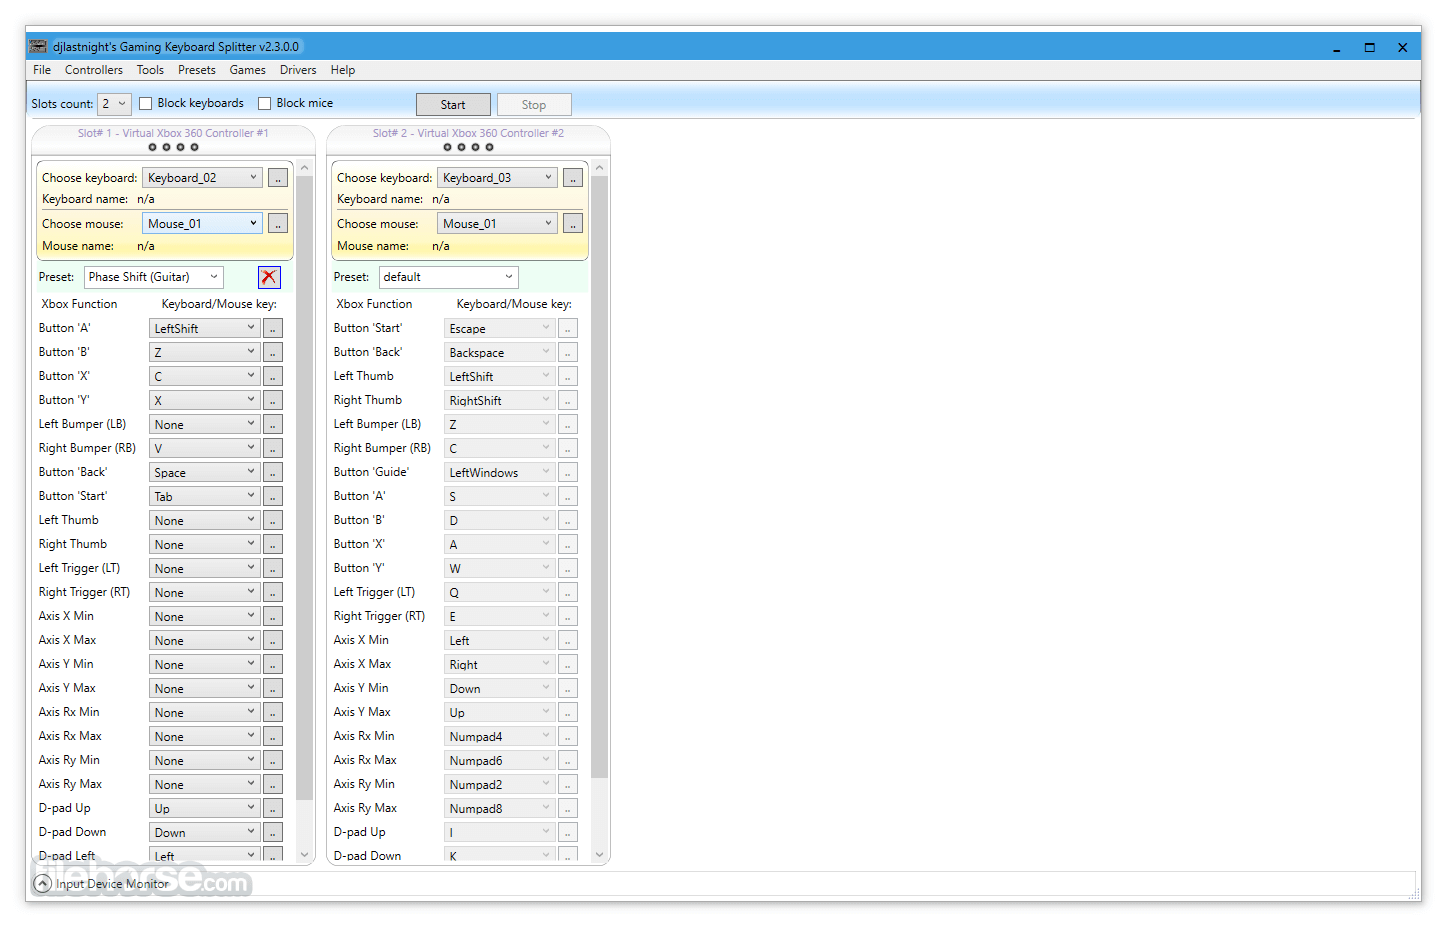Screen dimensions: 1447x927
Task: Open Slot 1 Button 'Back' Space dropdown
Action: coord(205,472)
